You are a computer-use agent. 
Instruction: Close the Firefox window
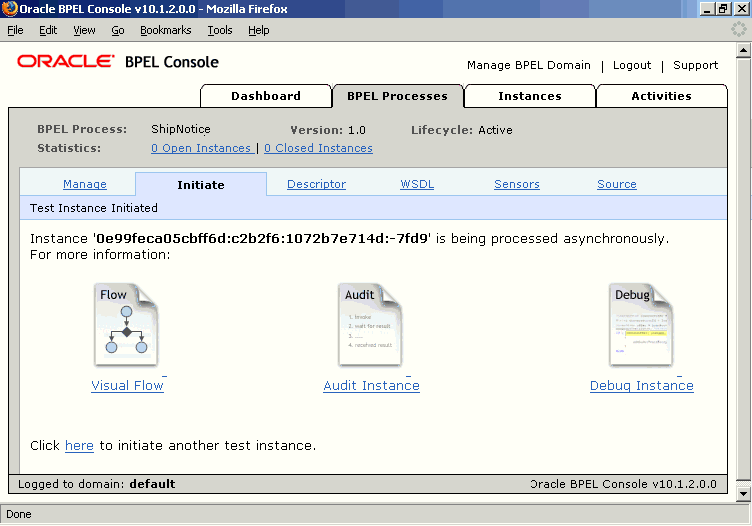[741, 9]
